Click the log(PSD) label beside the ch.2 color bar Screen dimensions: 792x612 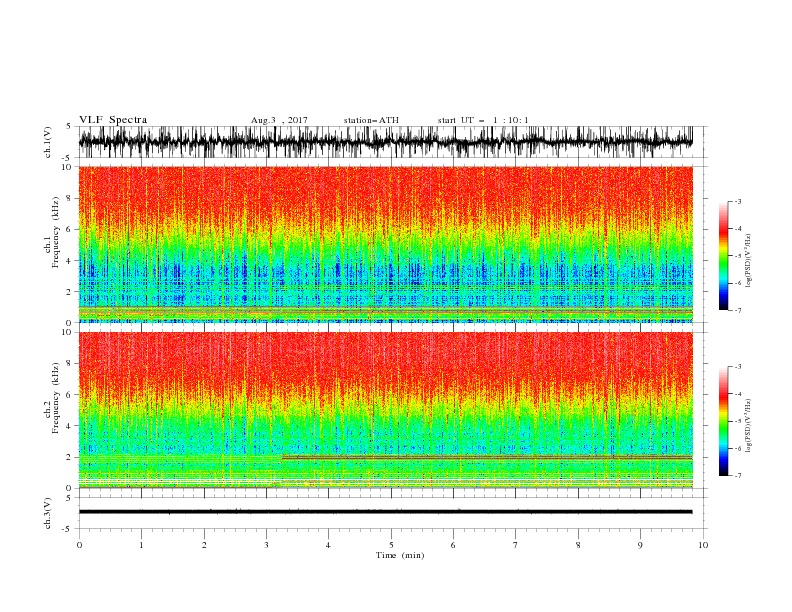(x=749, y=425)
